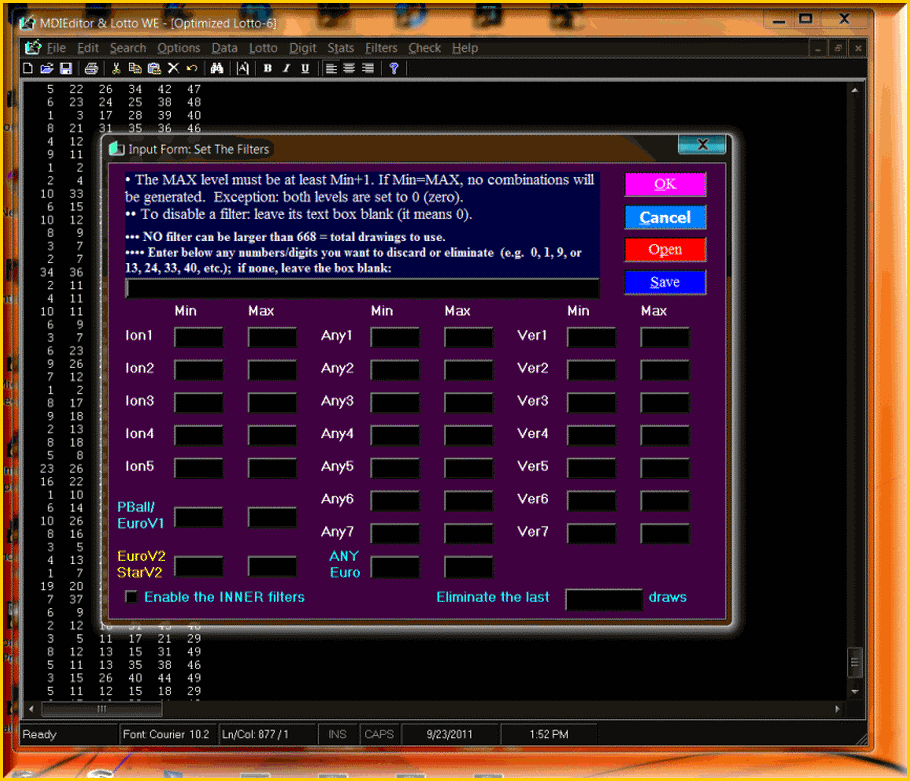Click the blue Save button
This screenshot has width=910, height=781.
click(x=665, y=282)
